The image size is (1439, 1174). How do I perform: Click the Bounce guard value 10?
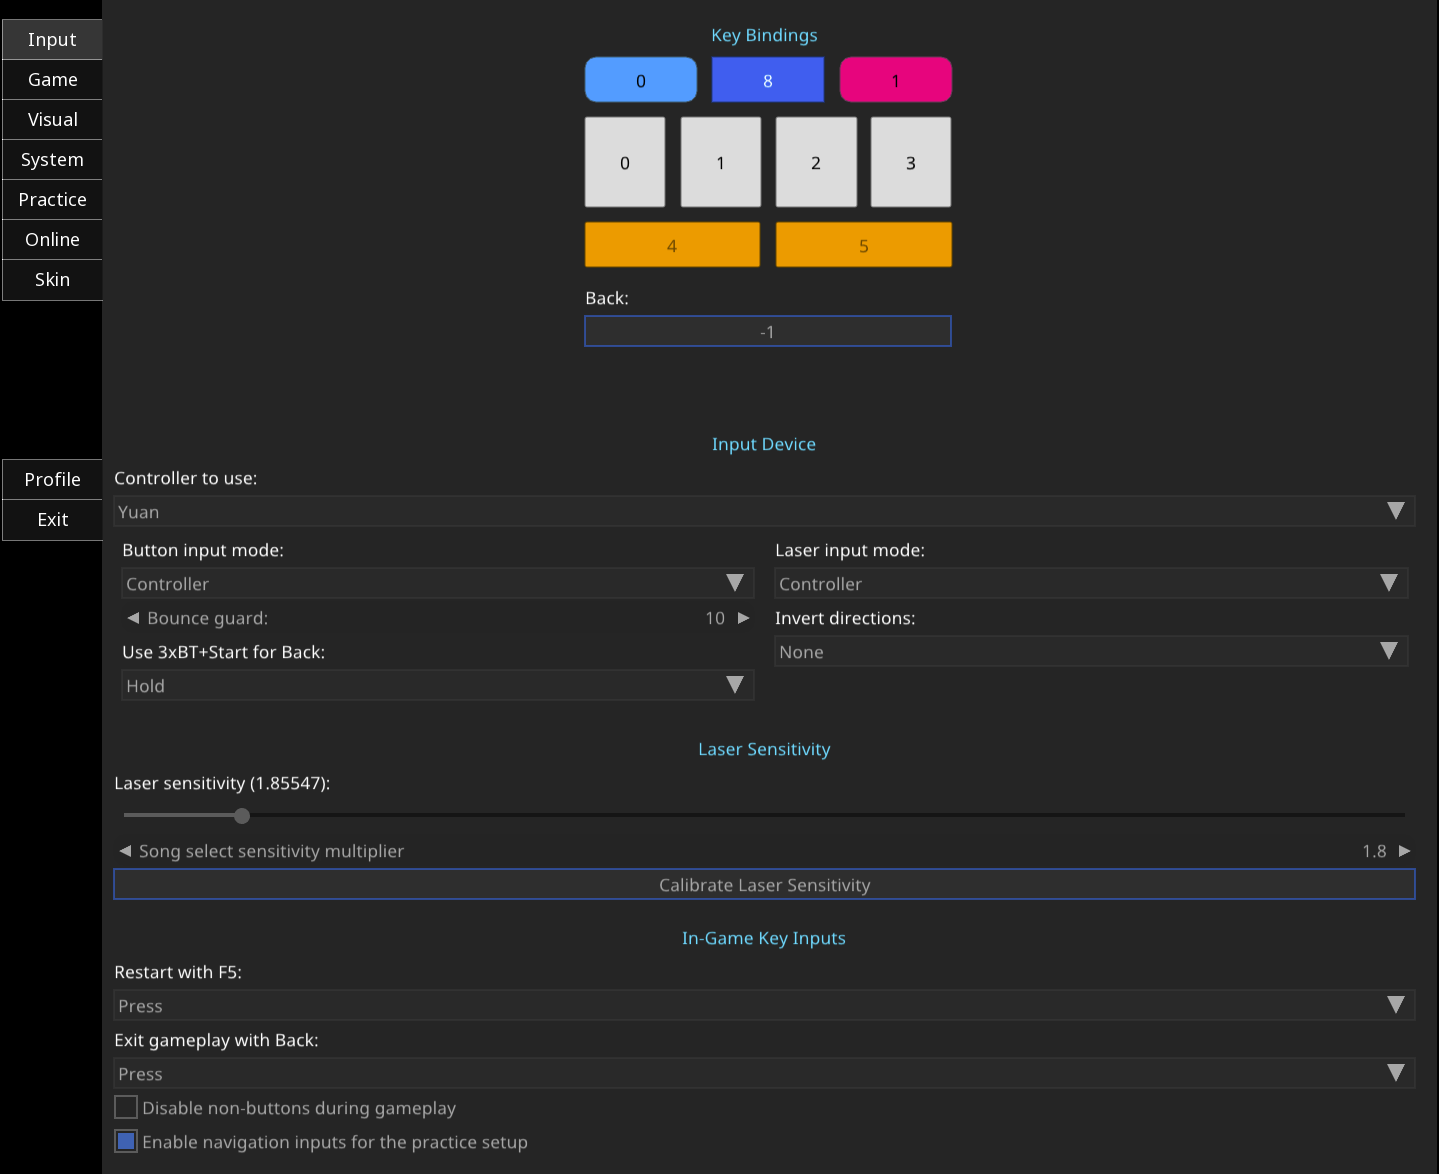coord(715,618)
